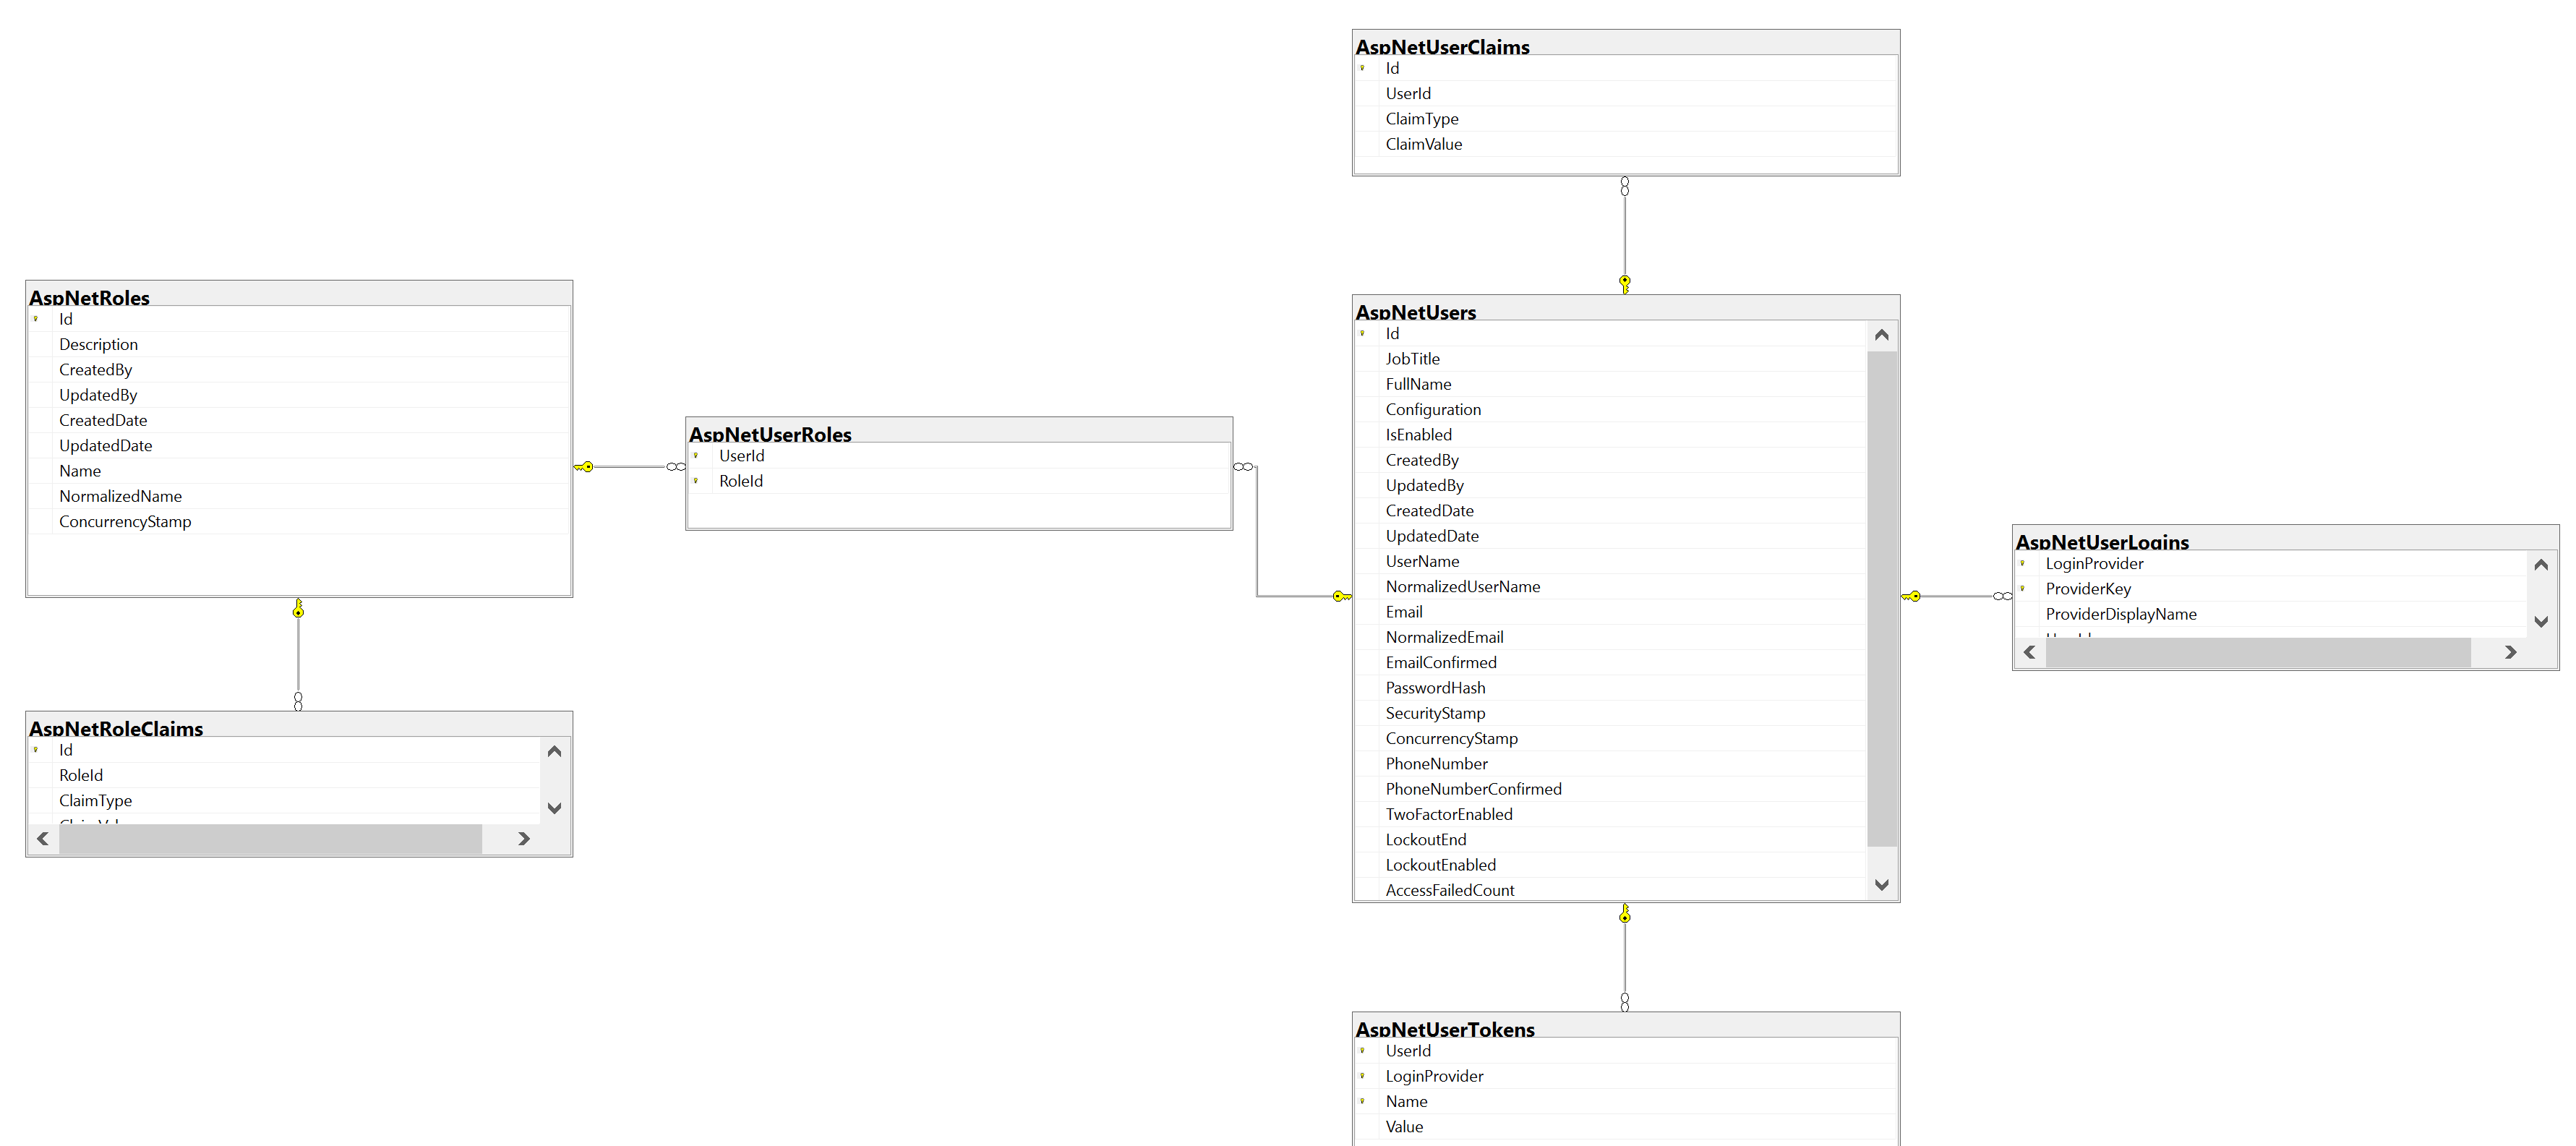Select the AspNetRoles table title

coord(89,298)
